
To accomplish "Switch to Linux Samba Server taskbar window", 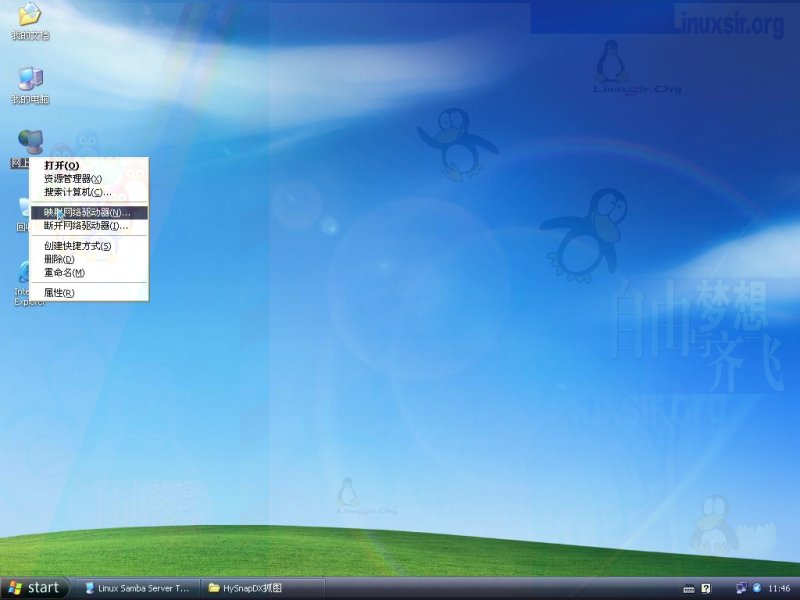I will [138, 588].
